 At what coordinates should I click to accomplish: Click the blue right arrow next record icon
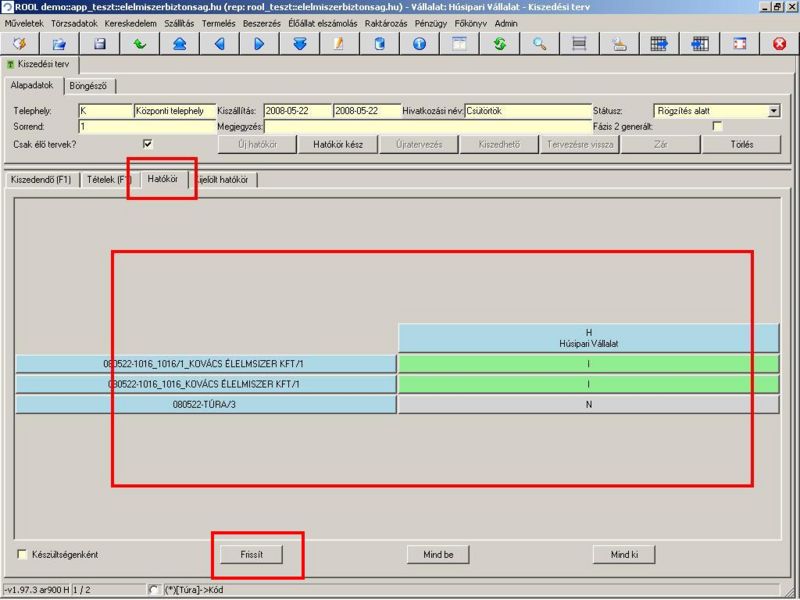pyautogui.click(x=259, y=44)
